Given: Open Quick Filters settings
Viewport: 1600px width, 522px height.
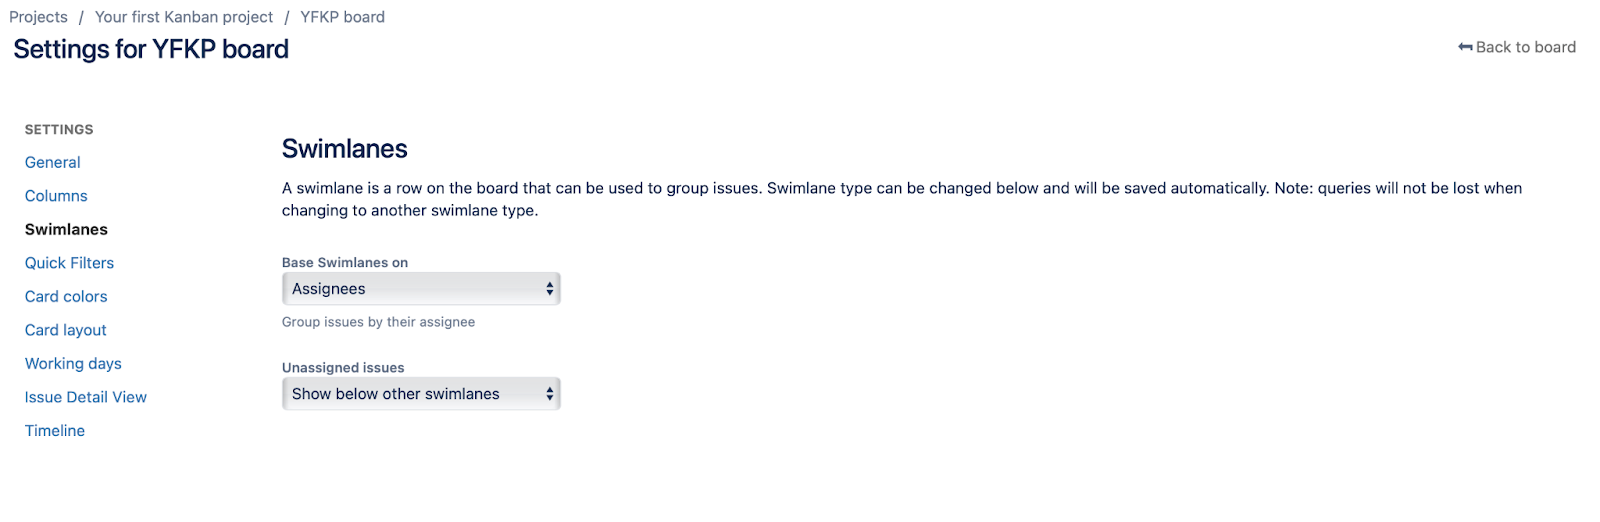Looking at the screenshot, I should point(69,263).
